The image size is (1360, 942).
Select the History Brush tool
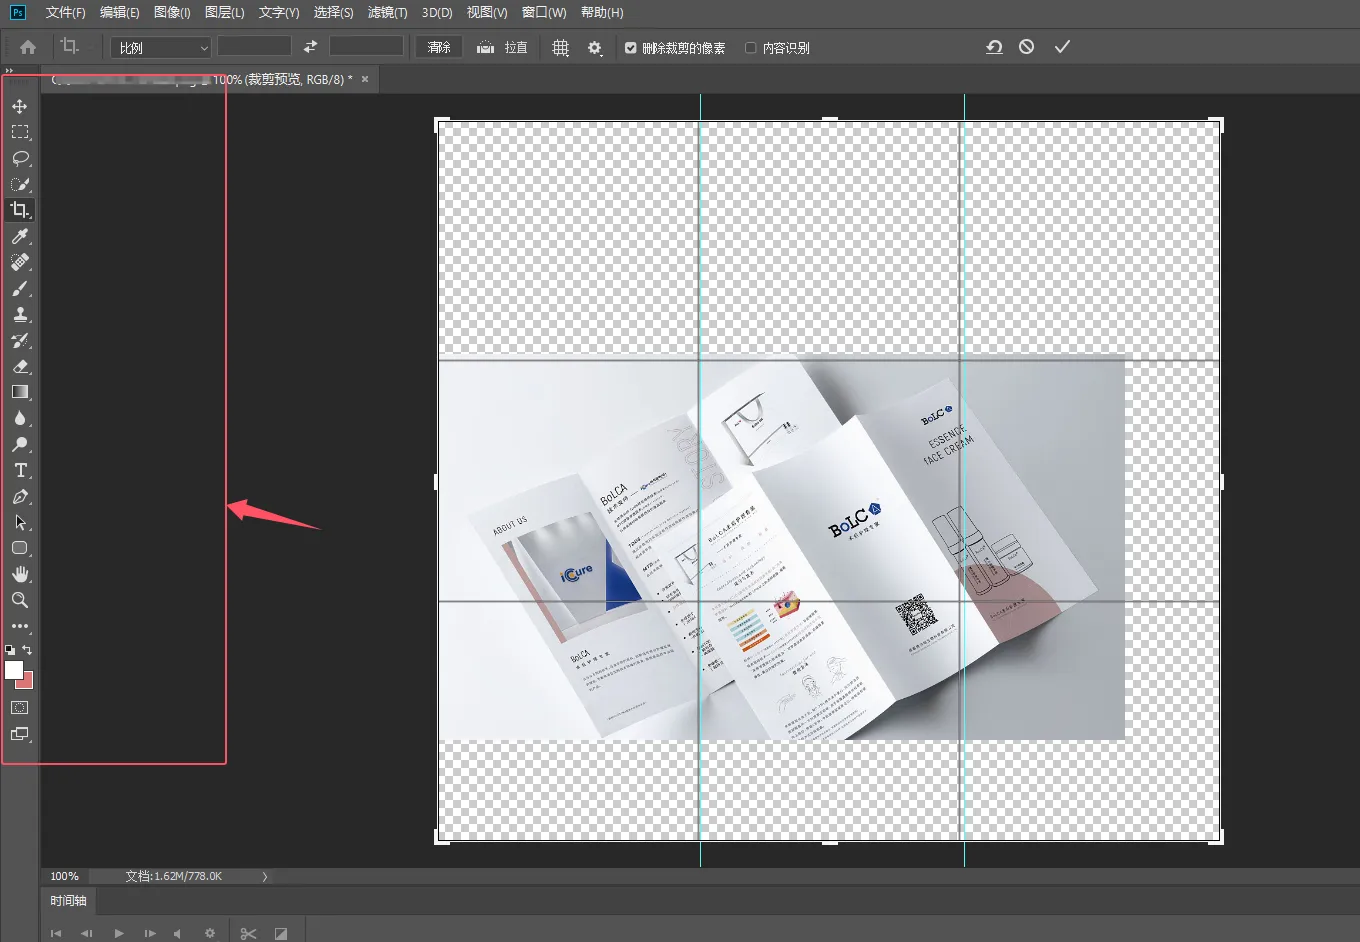point(20,340)
